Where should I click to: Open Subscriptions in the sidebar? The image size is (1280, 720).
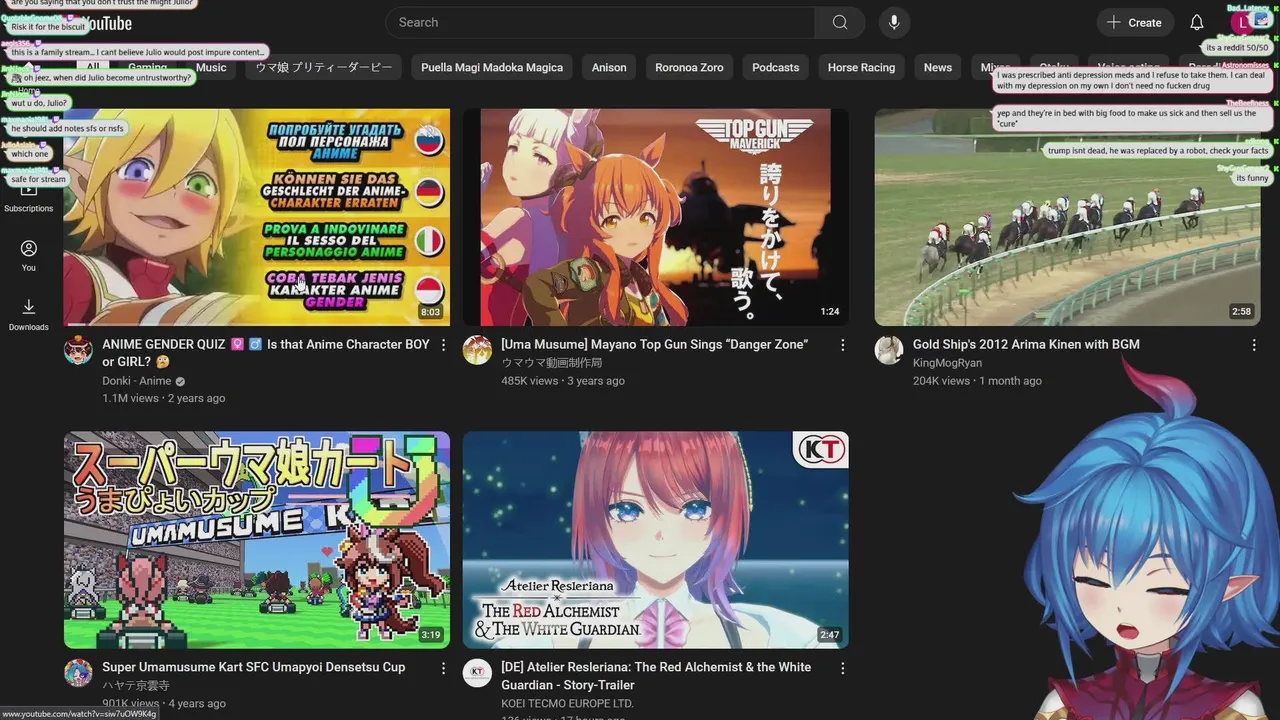(29, 196)
